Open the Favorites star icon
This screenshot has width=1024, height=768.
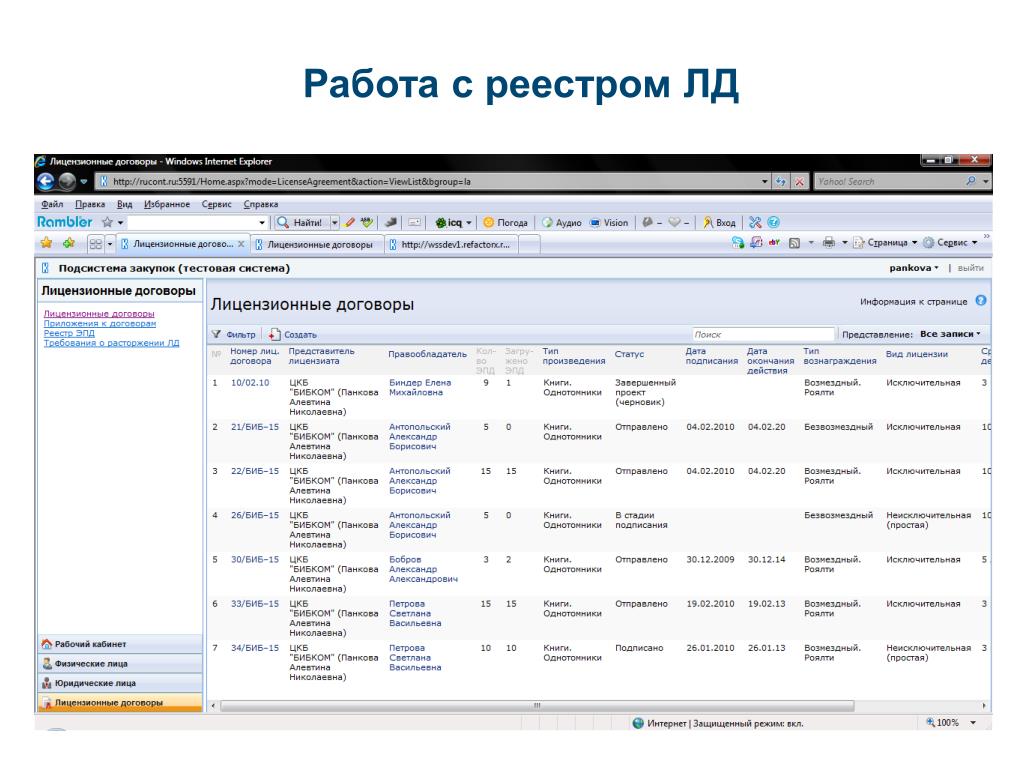point(46,244)
